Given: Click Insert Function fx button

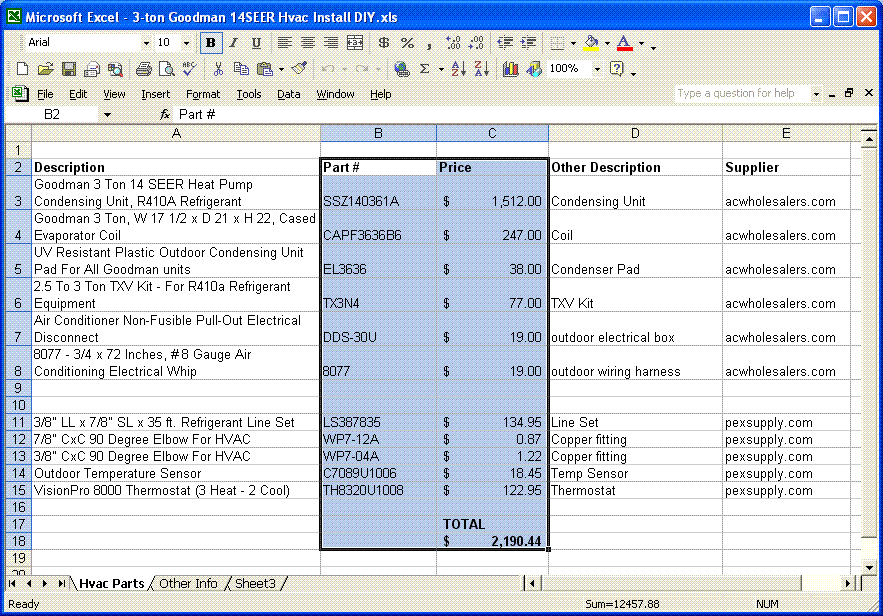Looking at the screenshot, I should coord(164,115).
